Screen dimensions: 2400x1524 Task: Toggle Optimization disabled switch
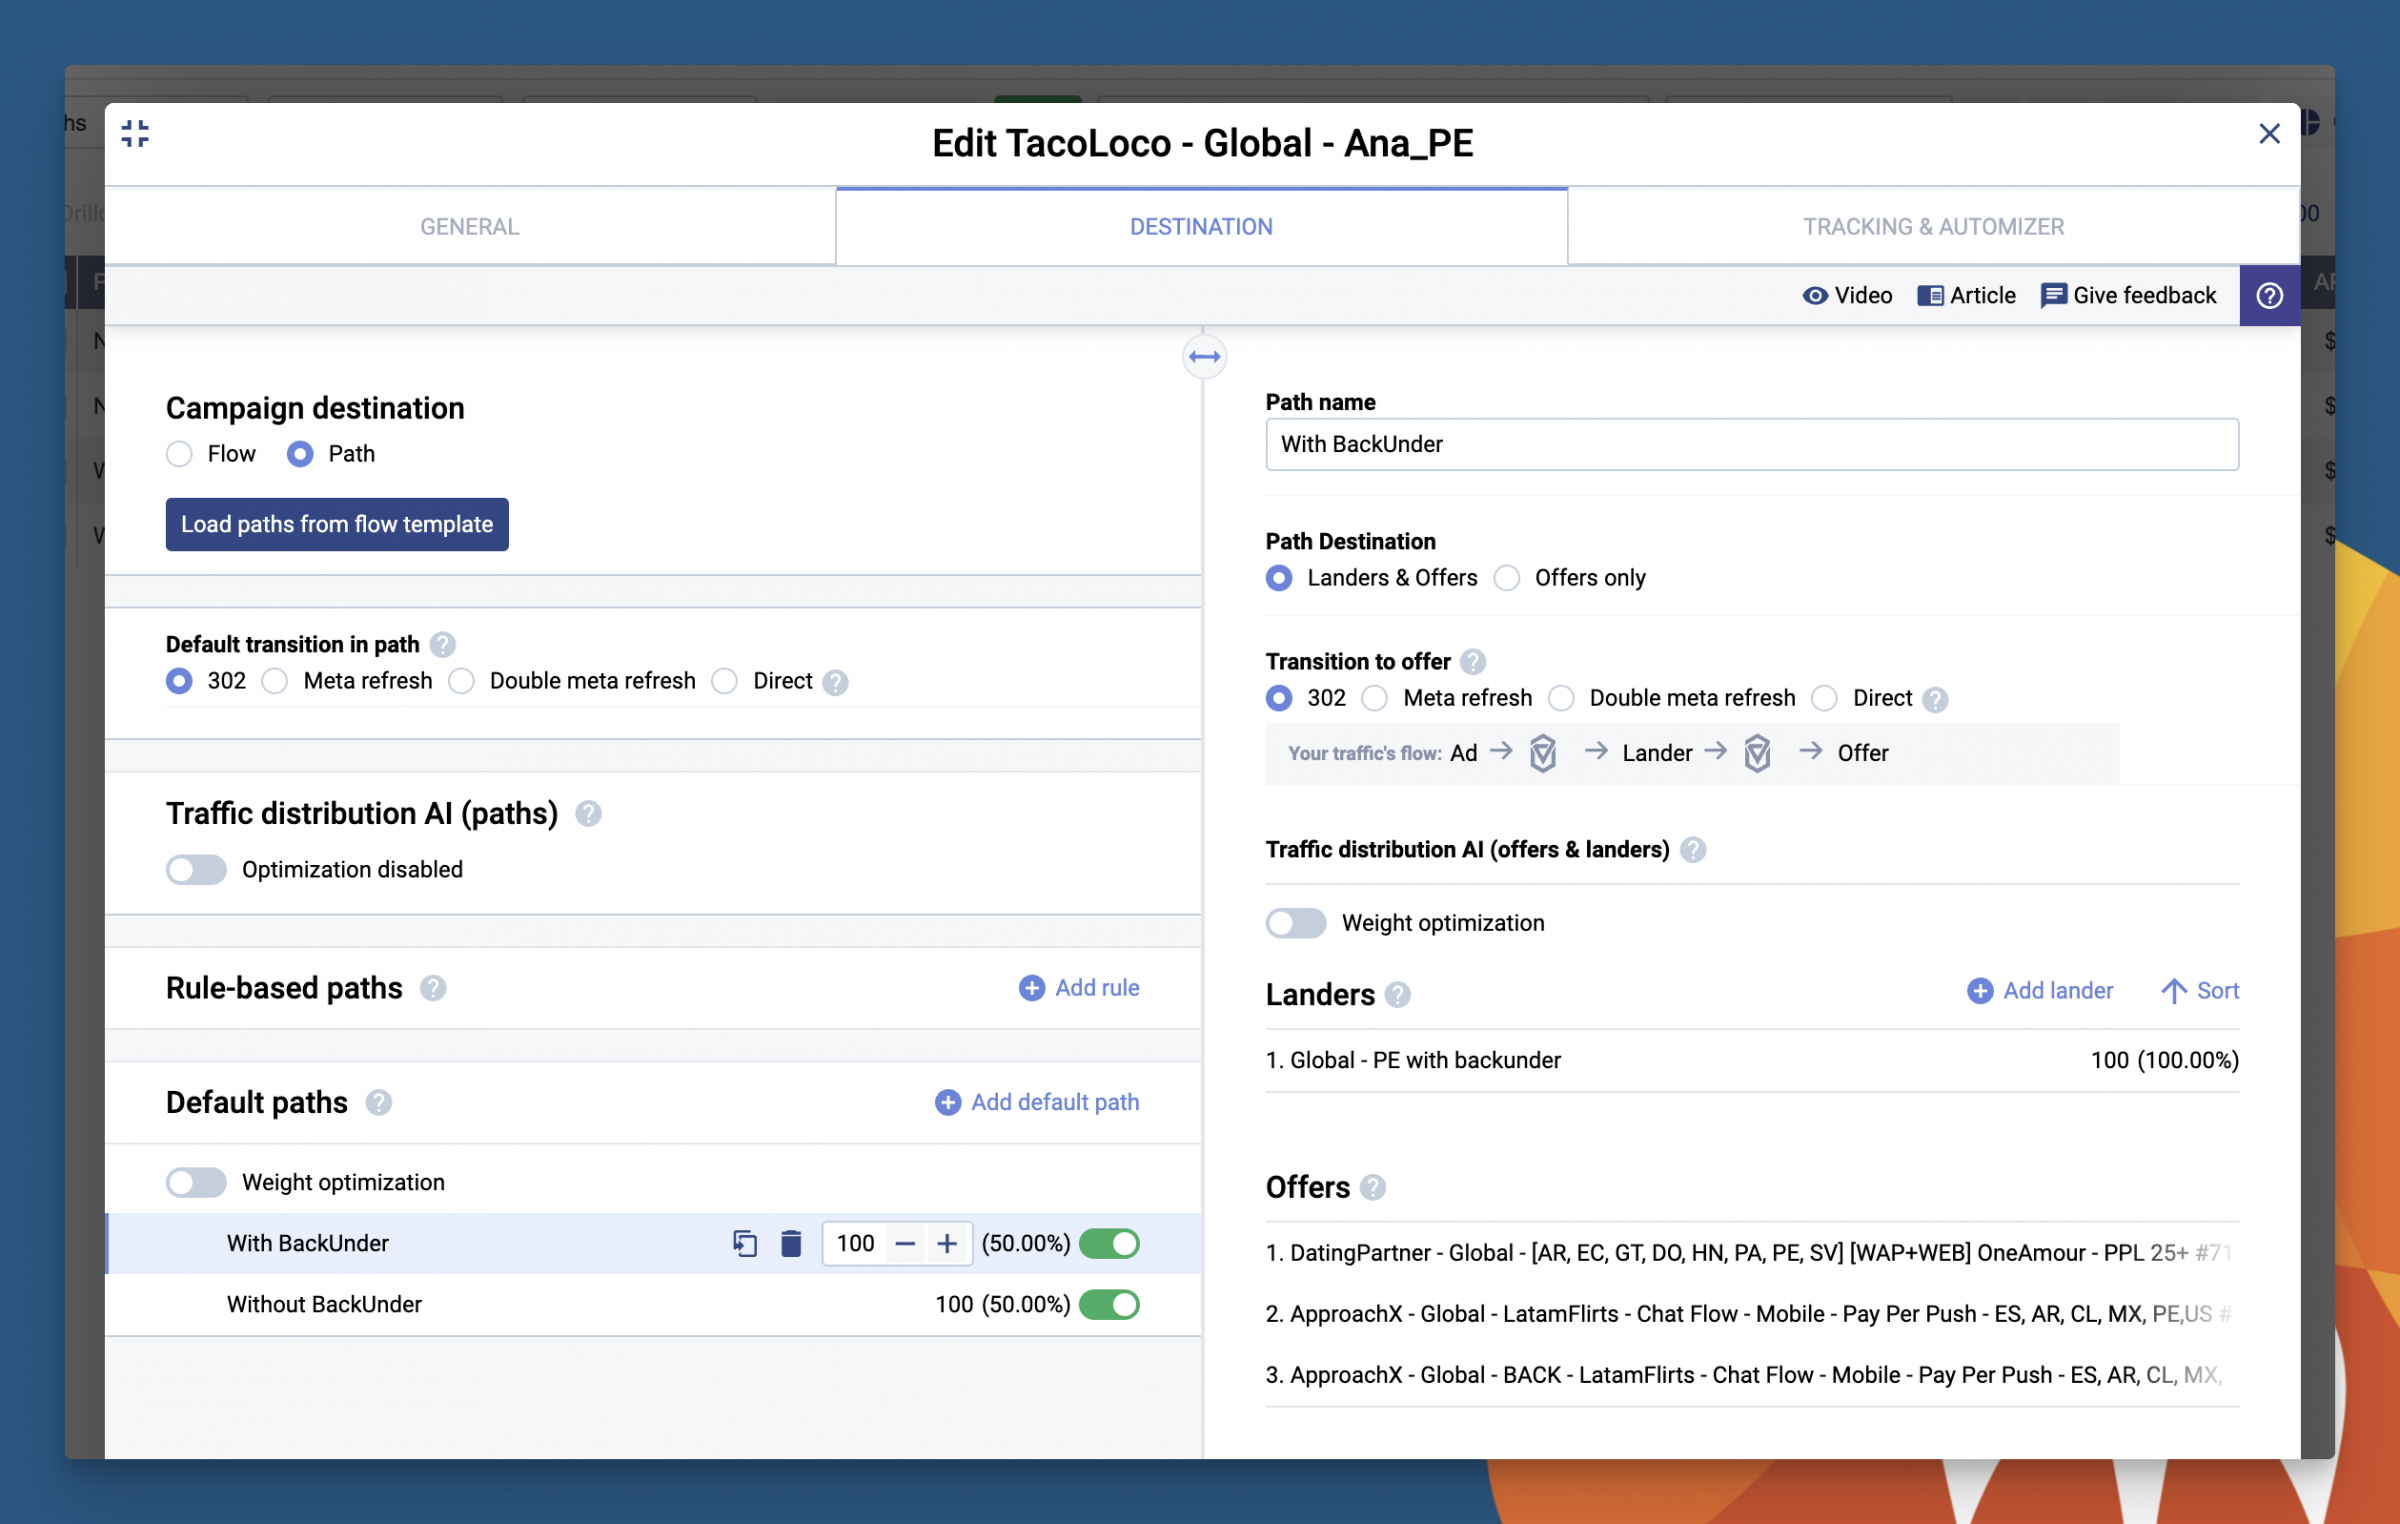tap(196, 869)
